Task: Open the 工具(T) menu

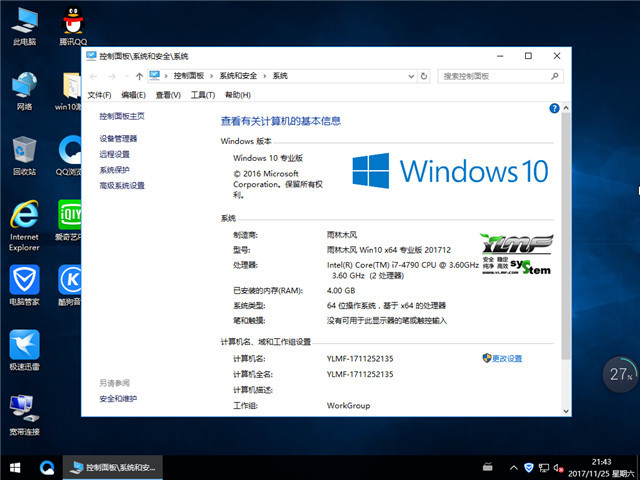Action: pyautogui.click(x=203, y=95)
